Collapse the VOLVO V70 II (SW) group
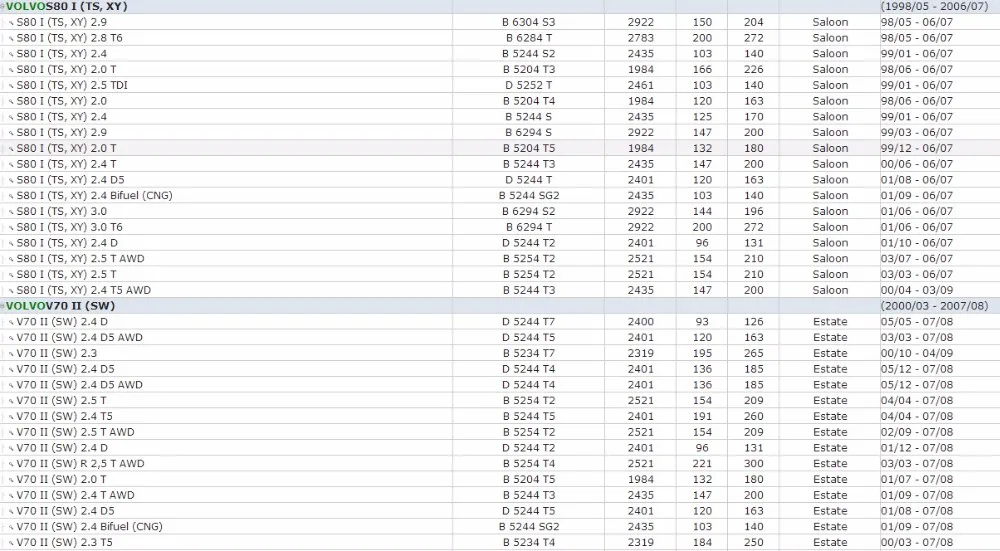 click(3, 306)
